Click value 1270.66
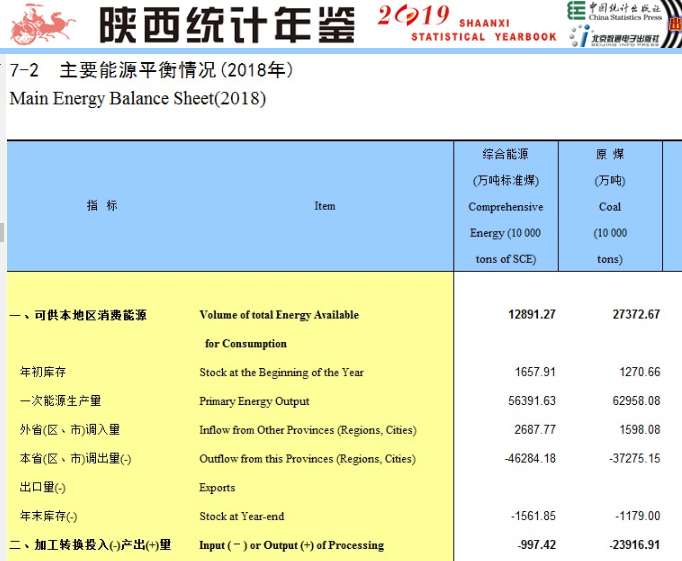 640,372
